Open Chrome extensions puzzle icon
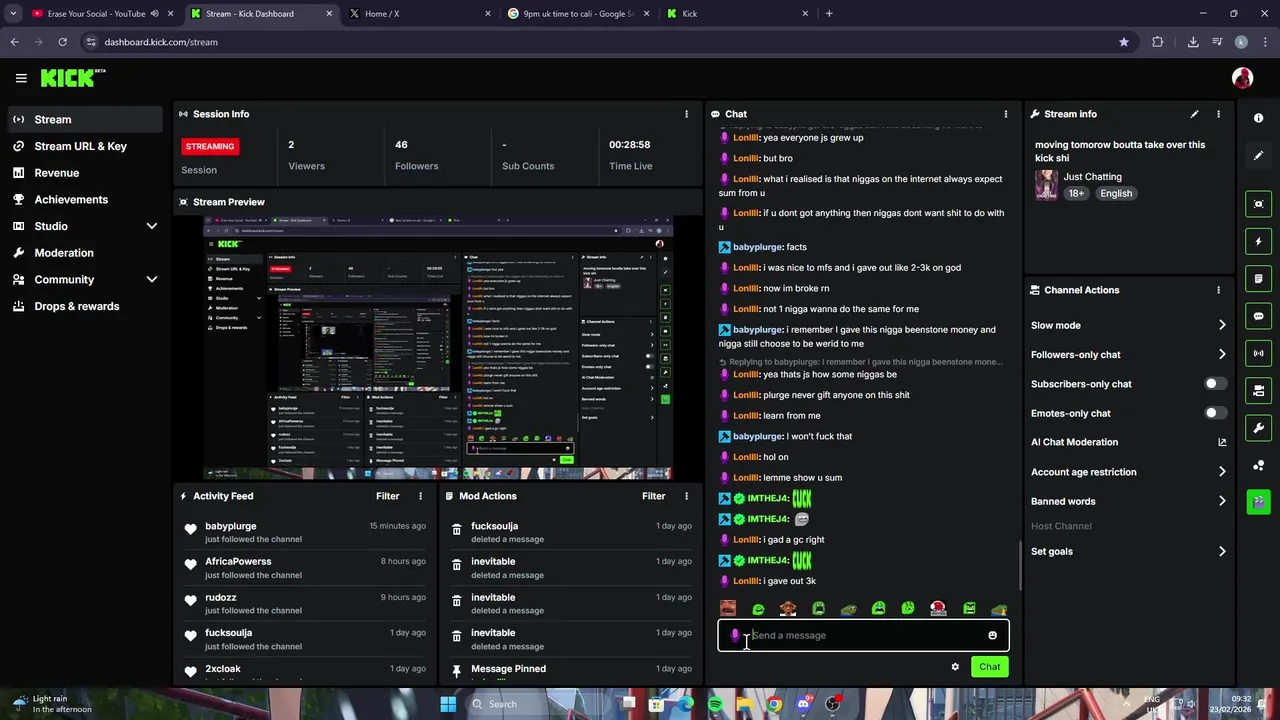This screenshot has height=720, width=1280. pos(1158,42)
